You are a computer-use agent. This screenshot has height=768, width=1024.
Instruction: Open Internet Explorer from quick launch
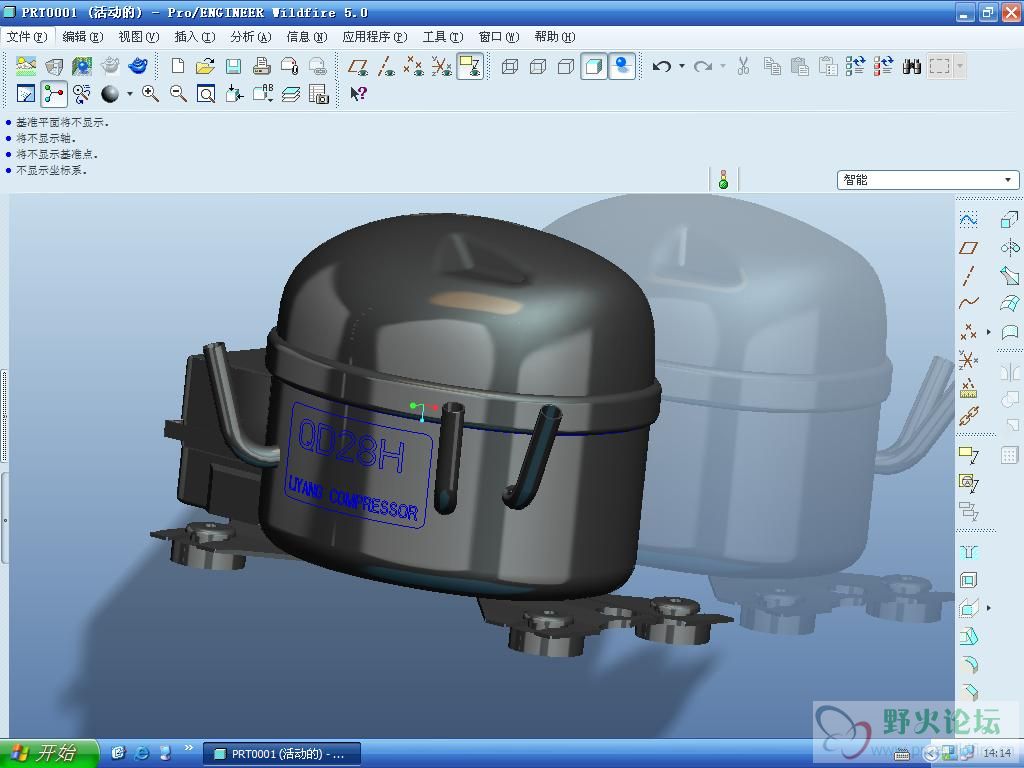click(x=142, y=753)
